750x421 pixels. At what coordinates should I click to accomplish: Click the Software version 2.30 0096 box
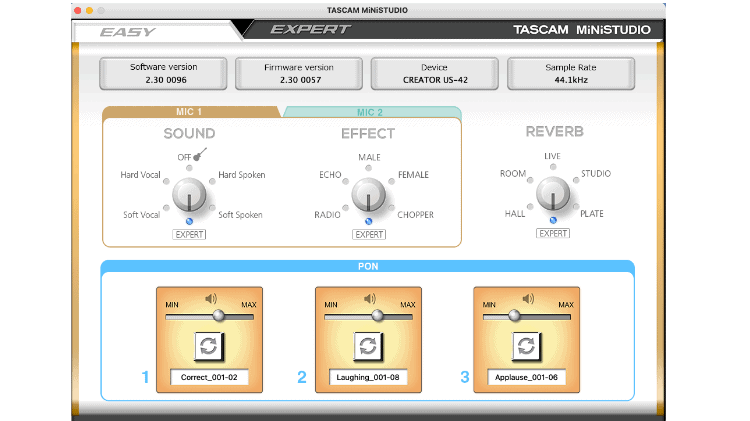pyautogui.click(x=163, y=74)
